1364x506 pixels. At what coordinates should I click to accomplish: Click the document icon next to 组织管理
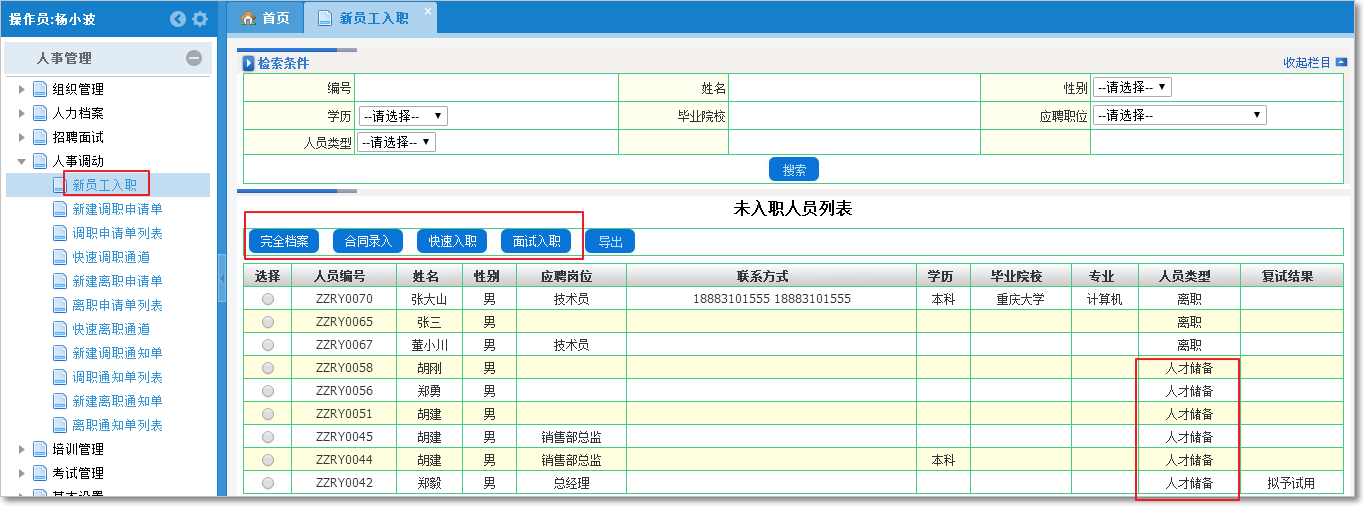(x=40, y=89)
